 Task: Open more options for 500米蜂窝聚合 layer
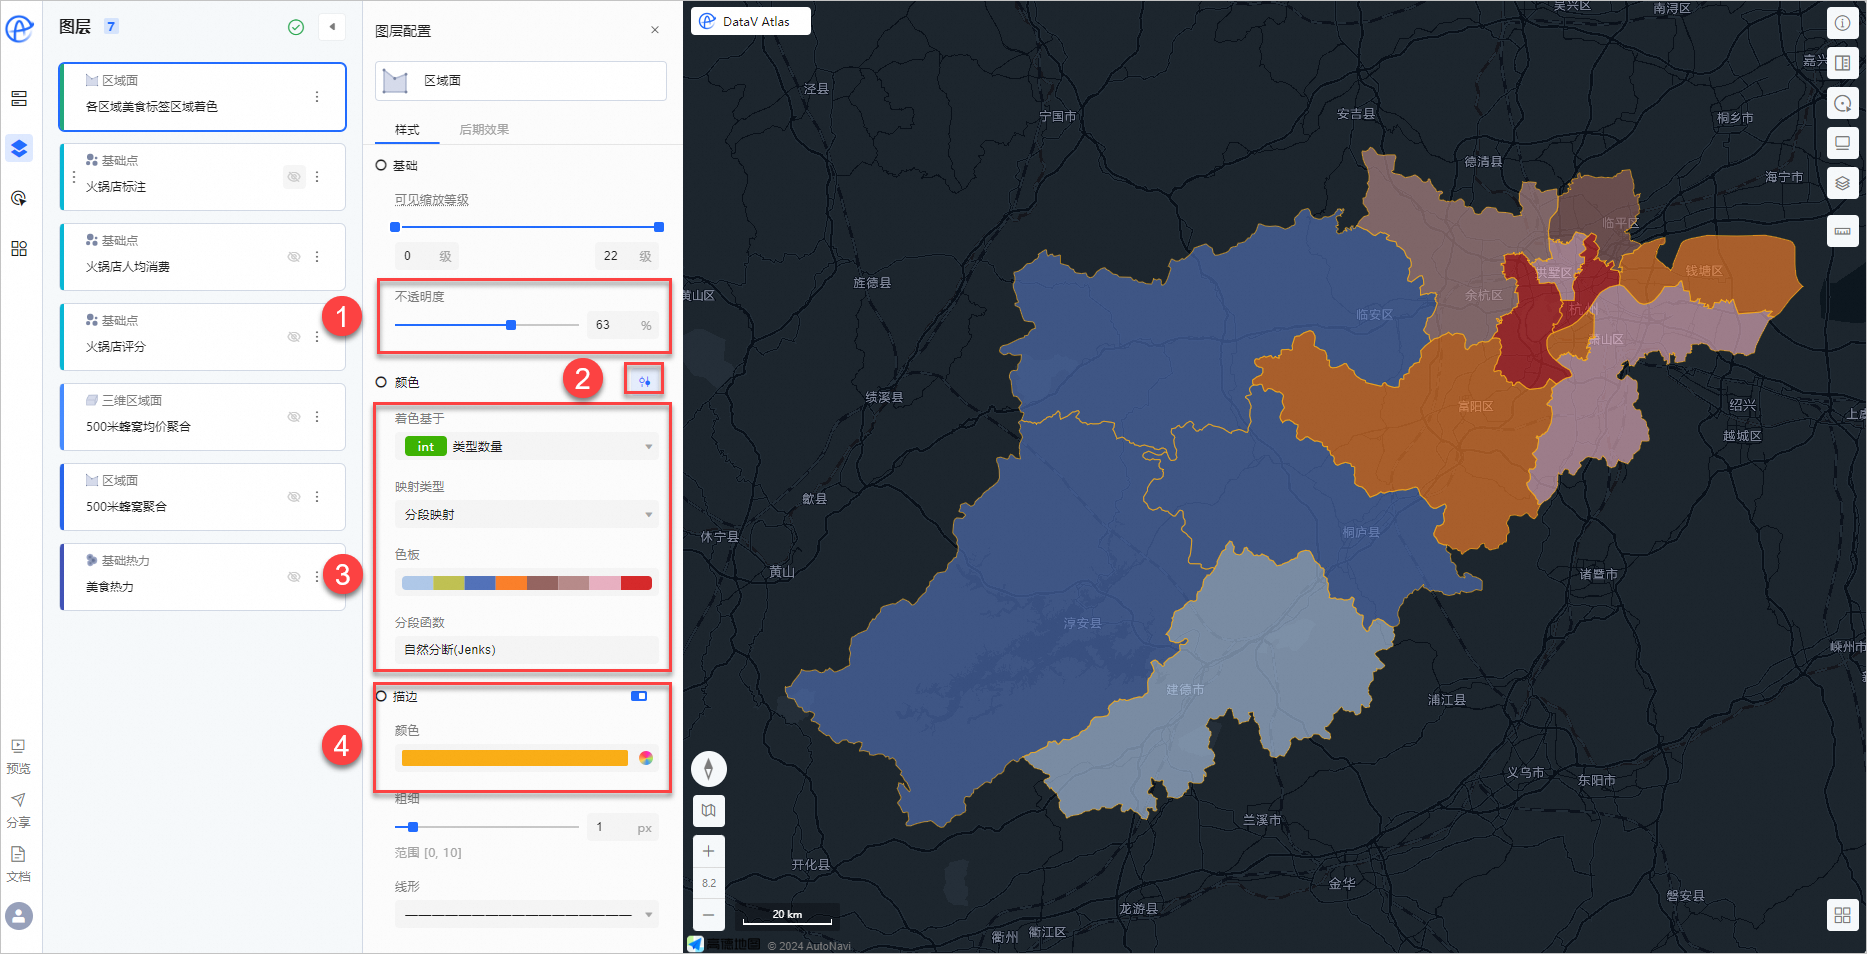(317, 497)
